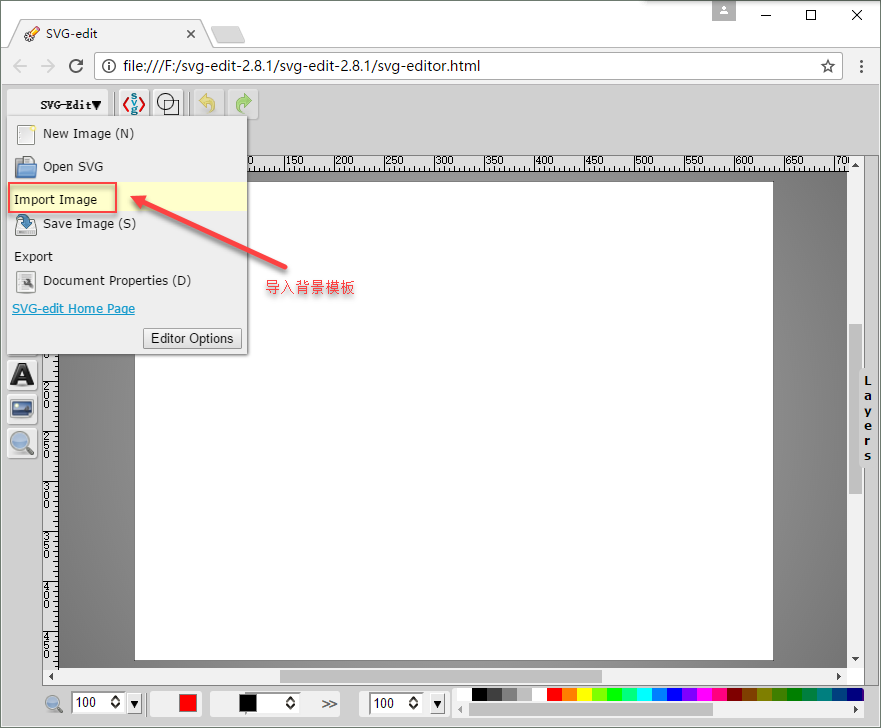Image resolution: width=881 pixels, height=728 pixels.
Task: Toggle wireframe mode icon
Action: (167, 104)
